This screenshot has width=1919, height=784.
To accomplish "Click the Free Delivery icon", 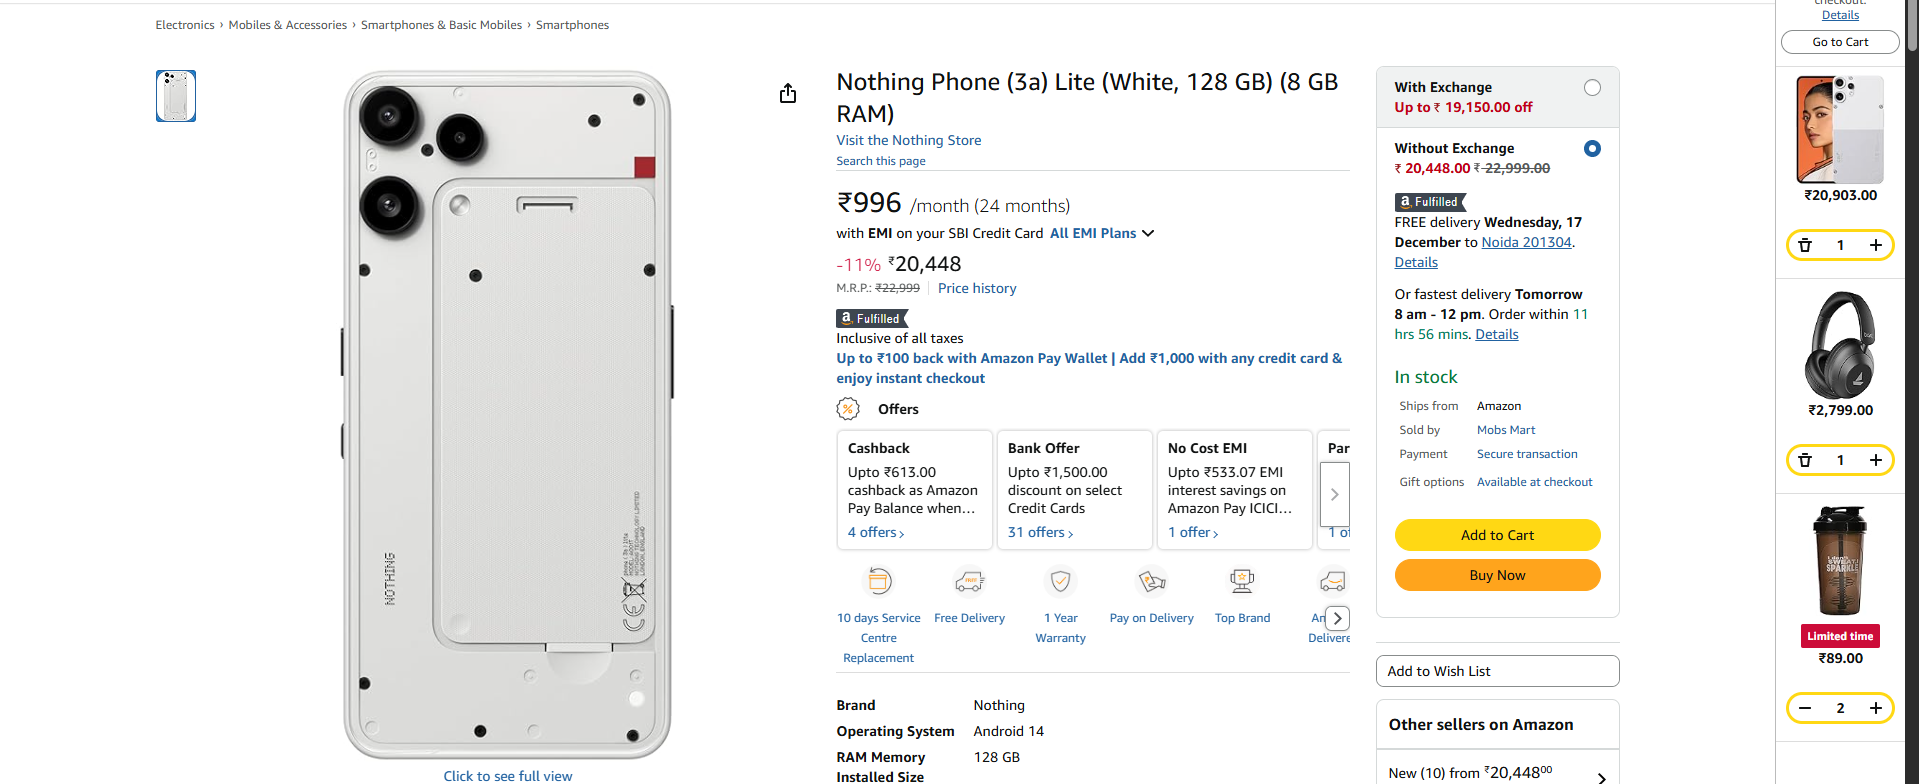I will pyautogui.click(x=969, y=581).
